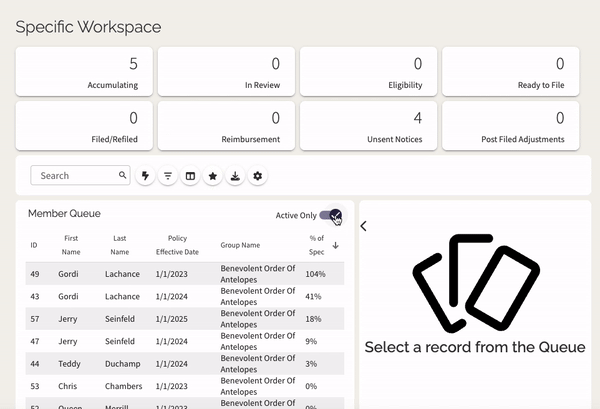Sort by First Name column header
Viewport: 600px width, 409px height.
point(71,245)
